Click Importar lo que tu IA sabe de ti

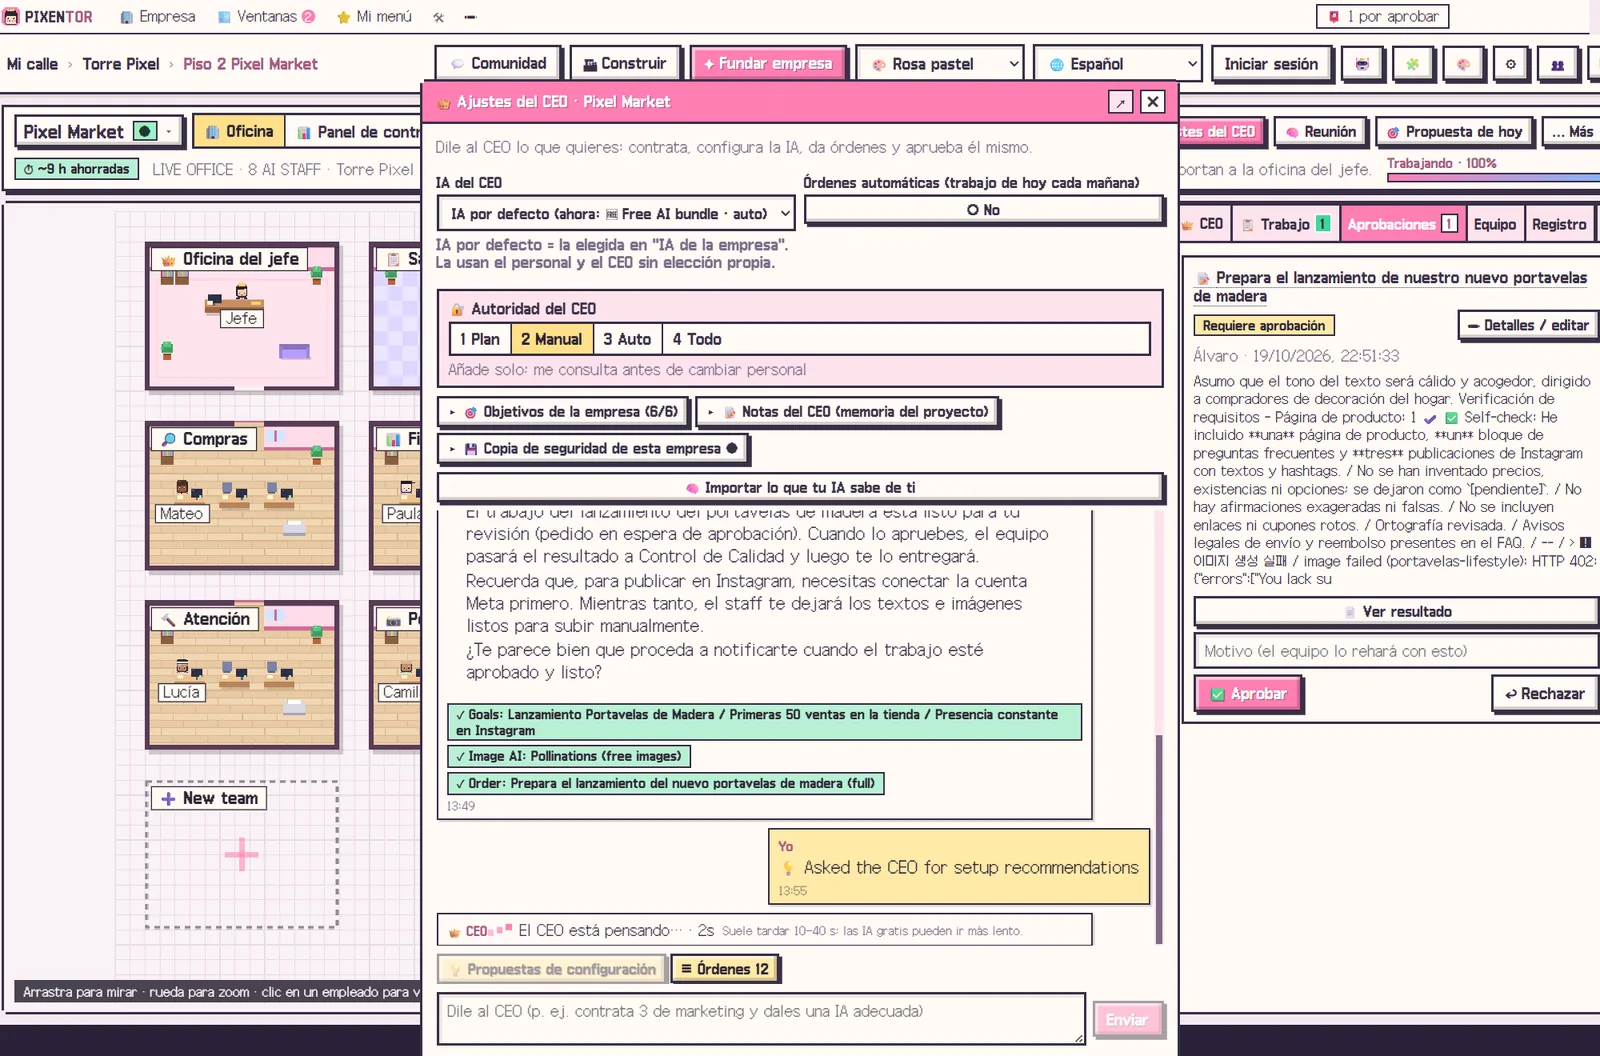pyautogui.click(x=800, y=488)
